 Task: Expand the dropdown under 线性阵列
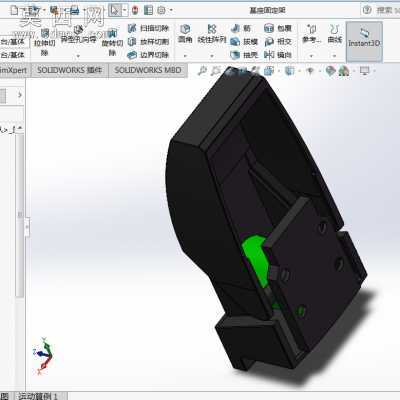(212, 56)
